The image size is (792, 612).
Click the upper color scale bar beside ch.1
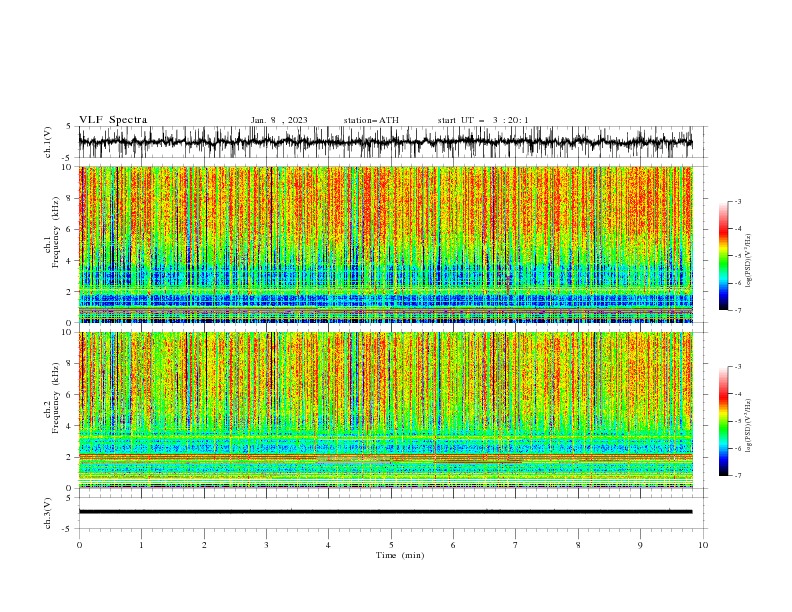coord(723,256)
